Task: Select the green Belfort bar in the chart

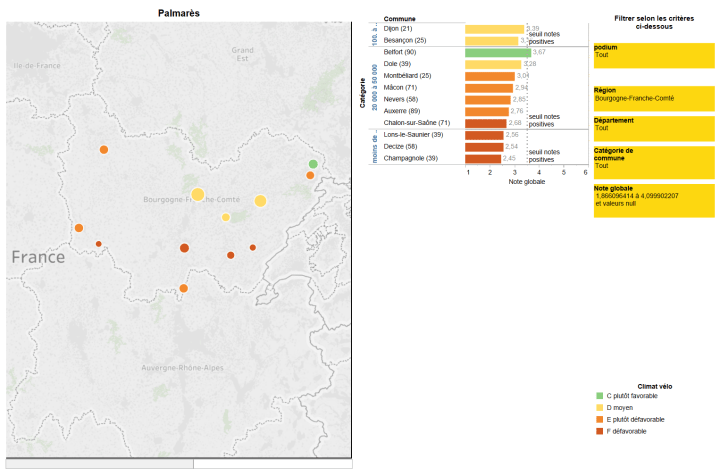Action: (x=497, y=52)
